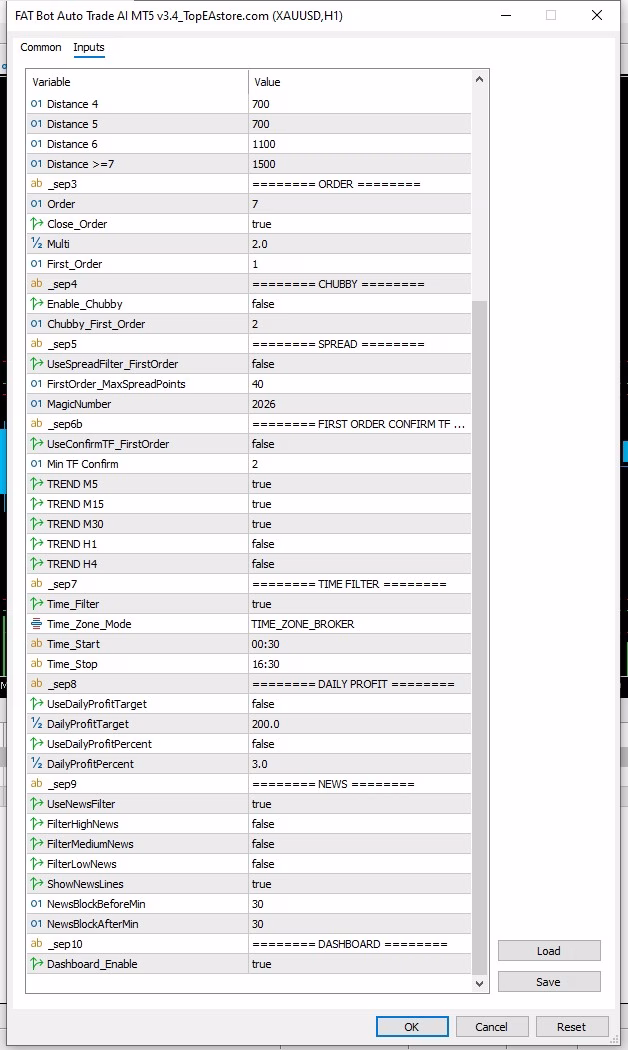Click the OK button

pyautogui.click(x=412, y=1027)
